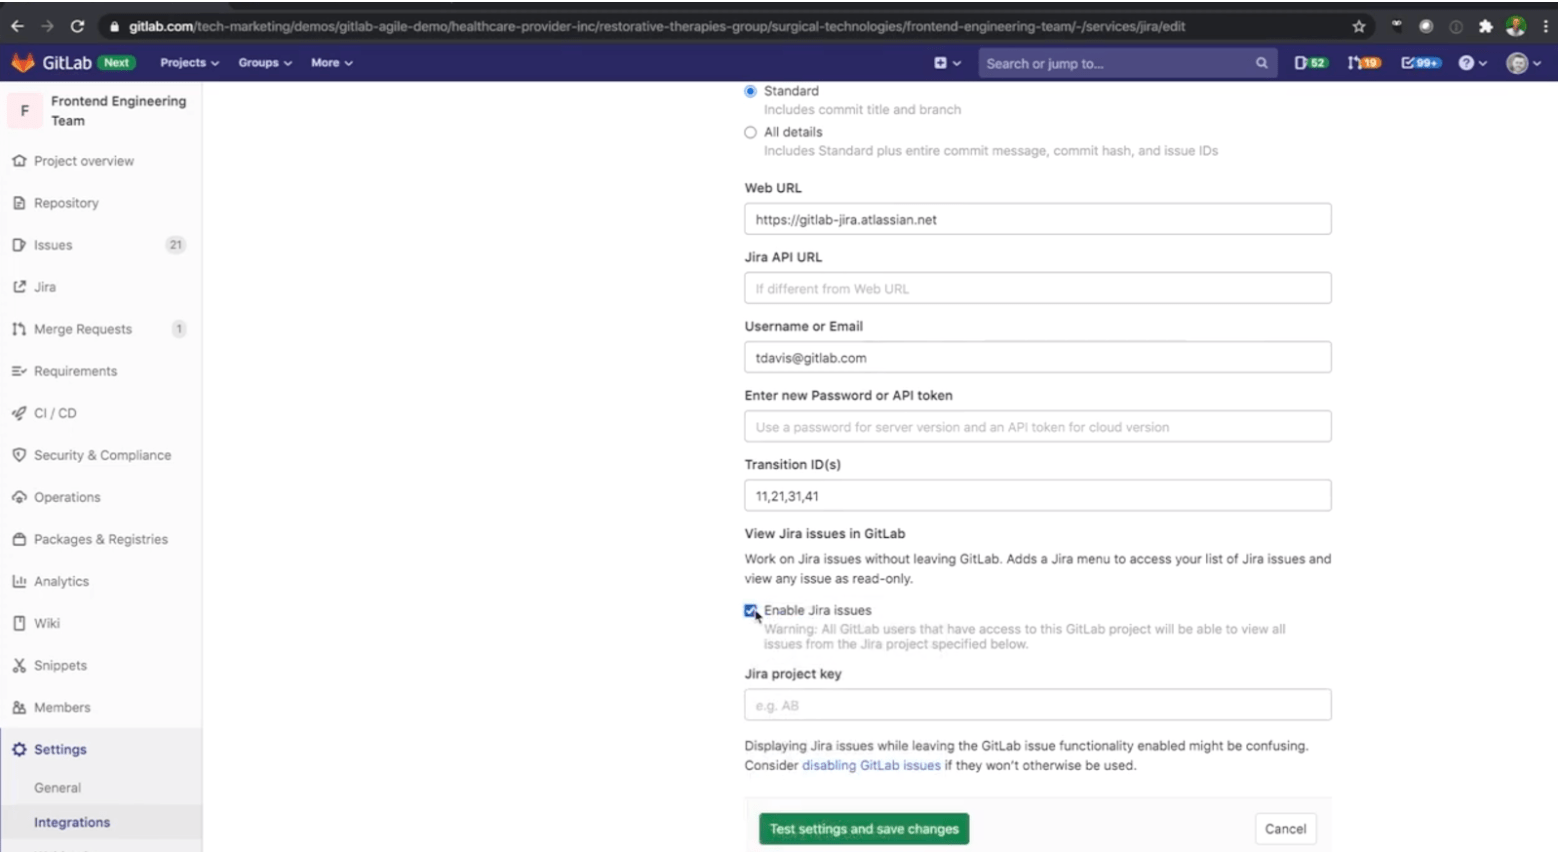Follow the disabling GitLab issues link
The height and width of the screenshot is (852, 1558).
[870, 765]
